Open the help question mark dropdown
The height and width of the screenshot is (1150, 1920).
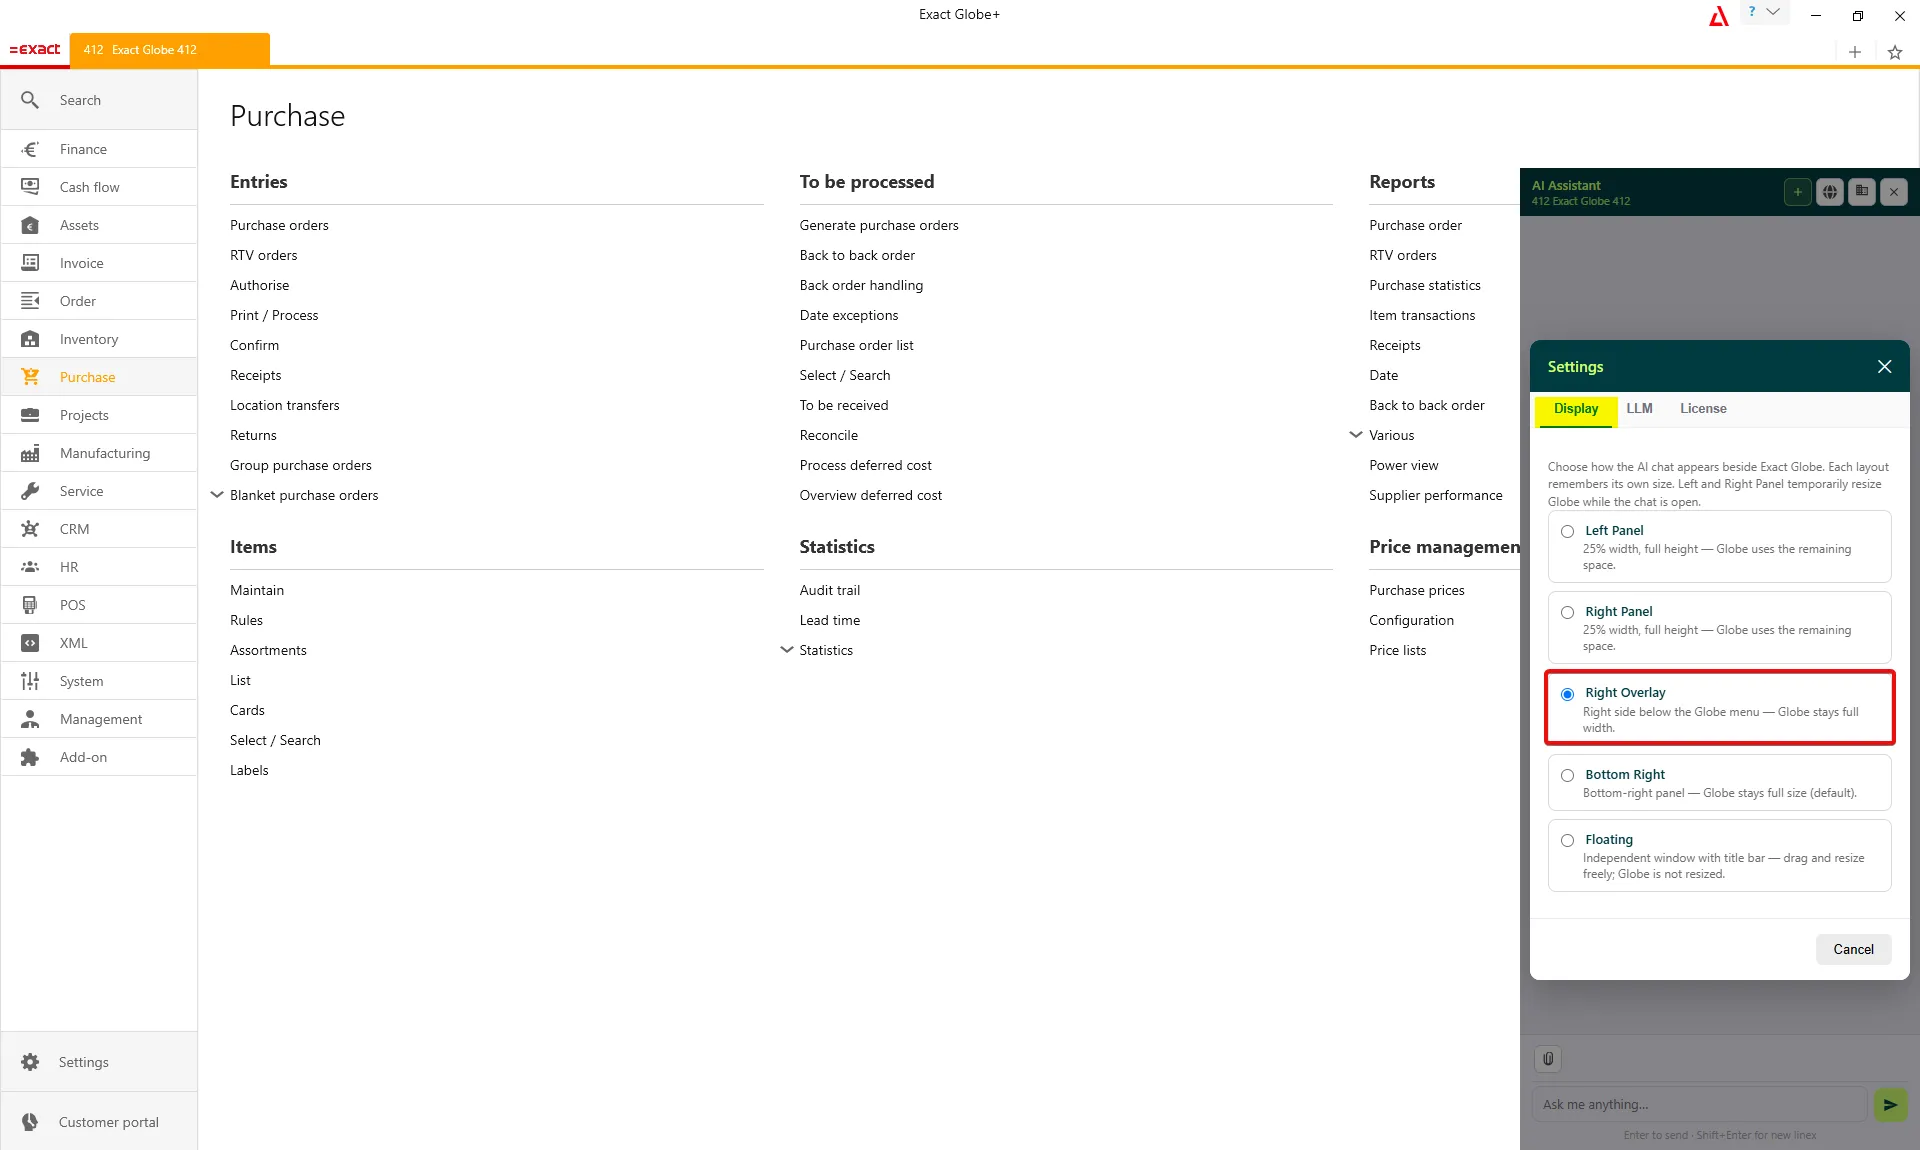1764,13
